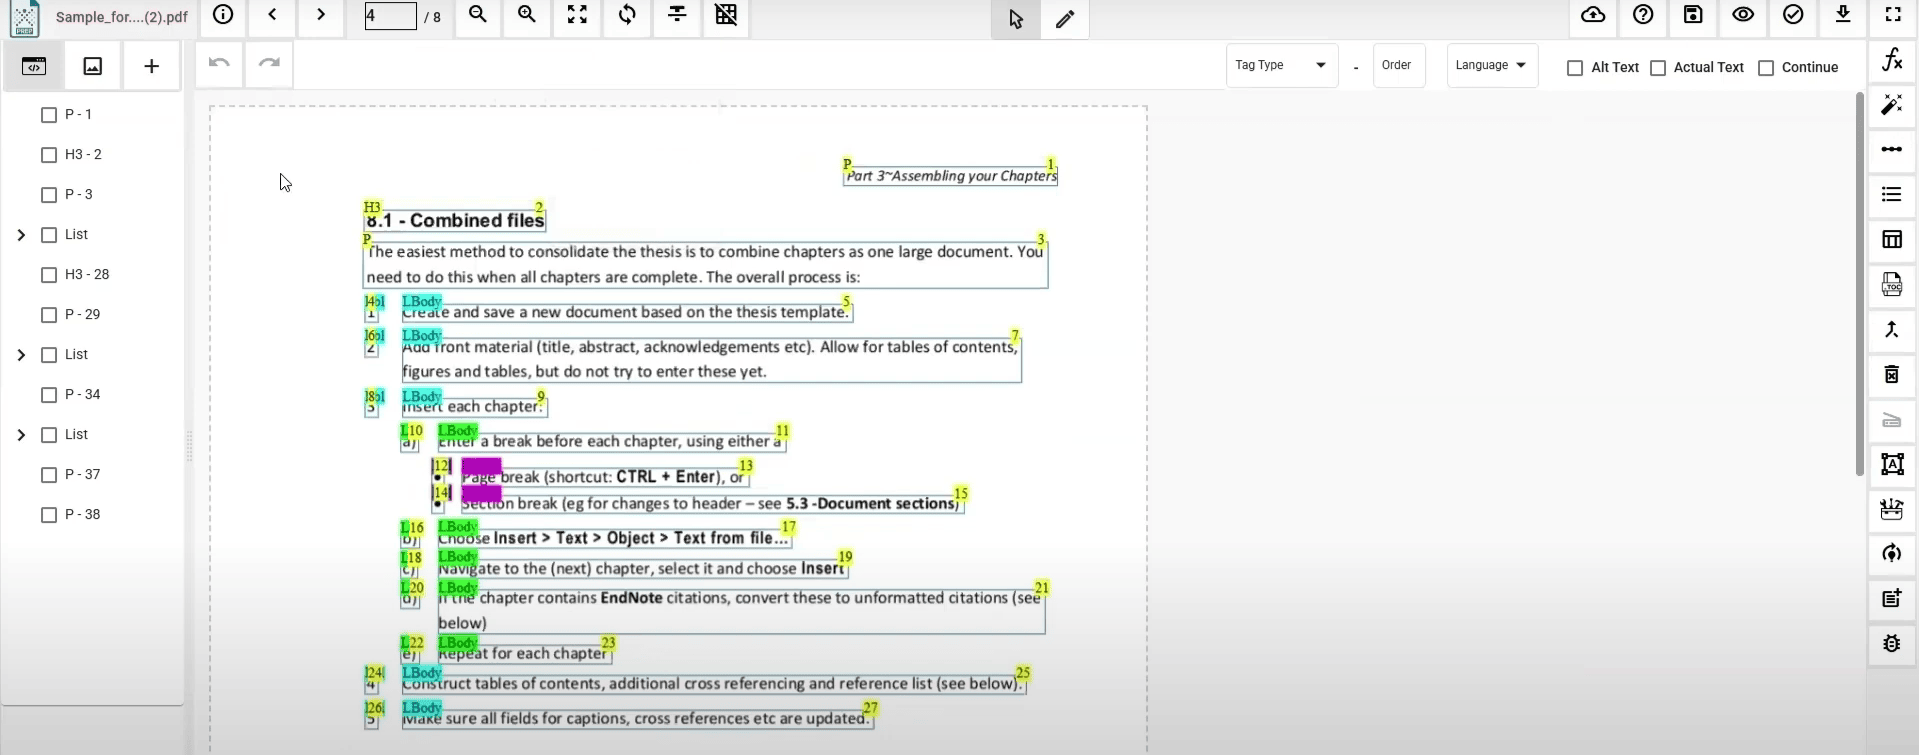Toggle preview with the eye icon
Screen dimensions: 1919x755
(1743, 15)
